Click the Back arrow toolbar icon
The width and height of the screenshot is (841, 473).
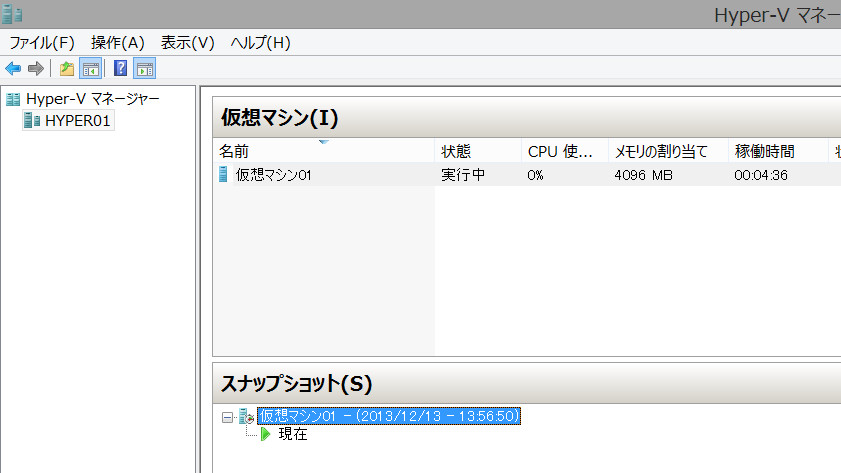(x=13, y=69)
